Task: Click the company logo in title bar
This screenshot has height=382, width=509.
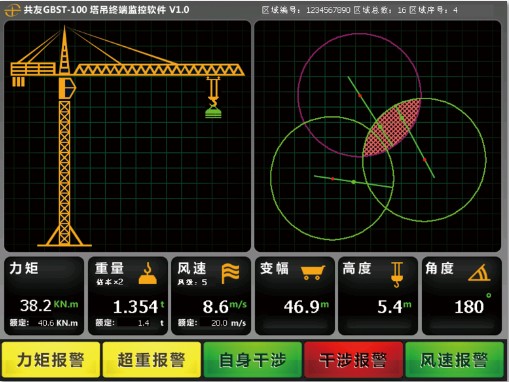Action: coord(13,10)
